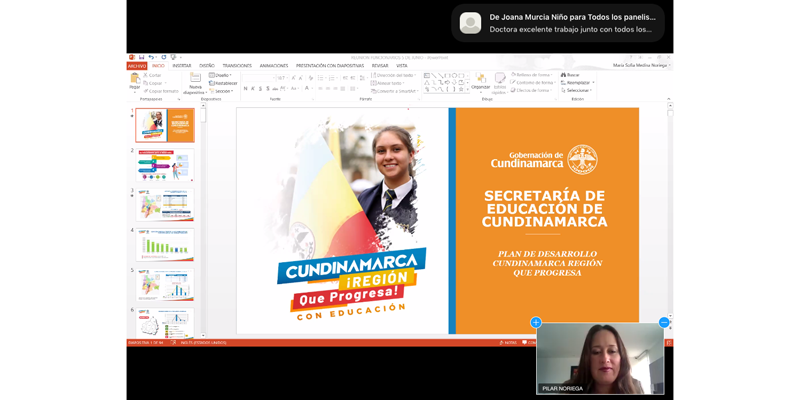
Task: Open PRESENTACIÓN CON DIAPOSITIVAS tab
Action: click(x=330, y=66)
